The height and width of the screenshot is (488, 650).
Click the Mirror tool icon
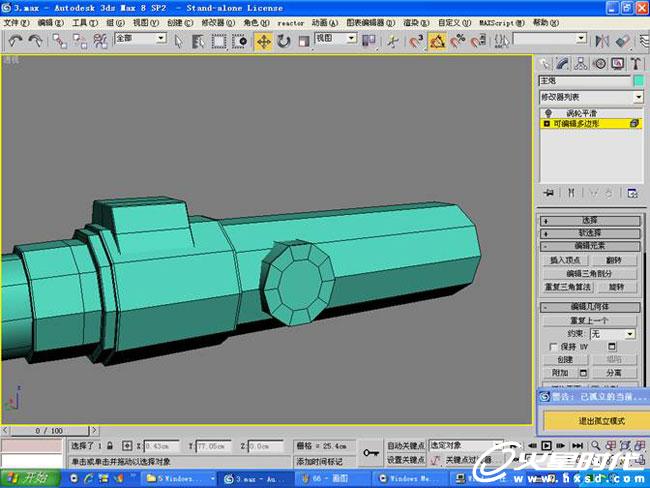(x=602, y=41)
